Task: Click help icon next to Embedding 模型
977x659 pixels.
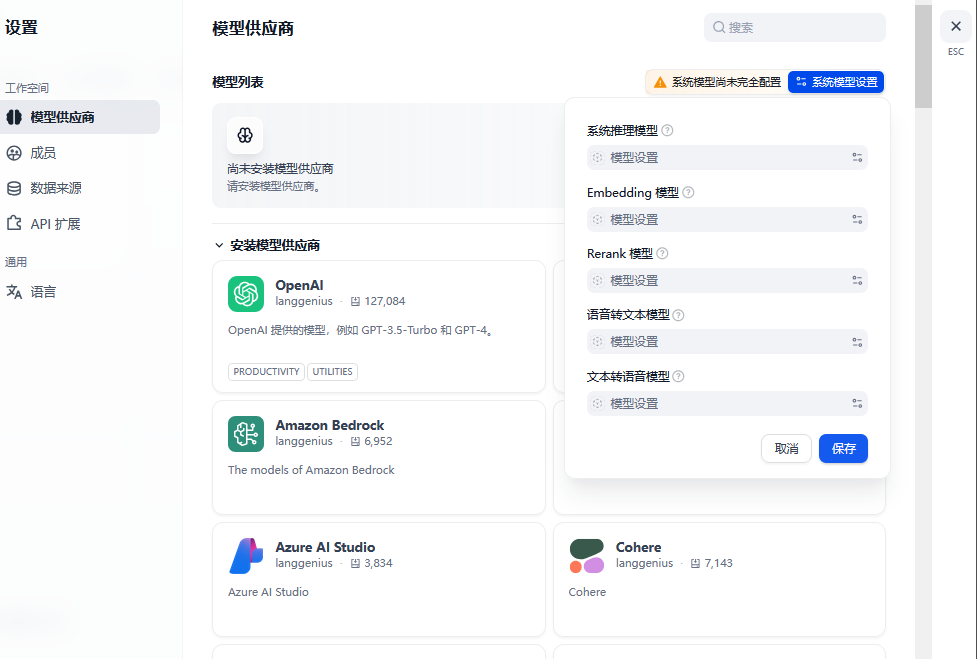Action: click(x=689, y=192)
